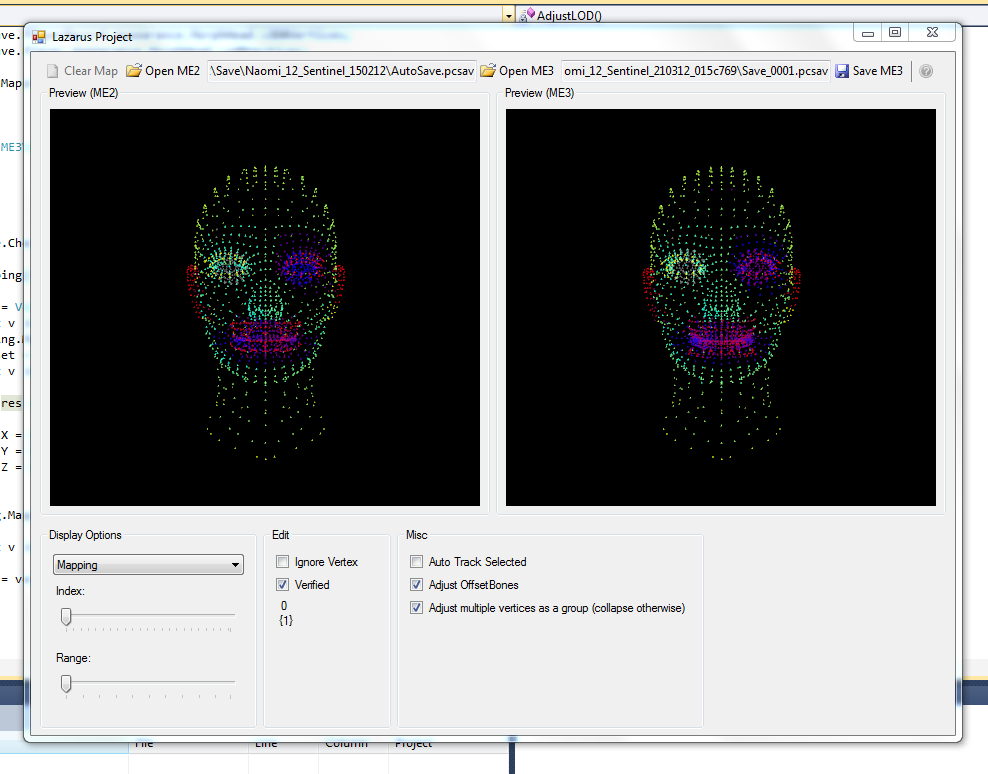Uncheck Adjust multiple vertices as a group

coord(417,608)
